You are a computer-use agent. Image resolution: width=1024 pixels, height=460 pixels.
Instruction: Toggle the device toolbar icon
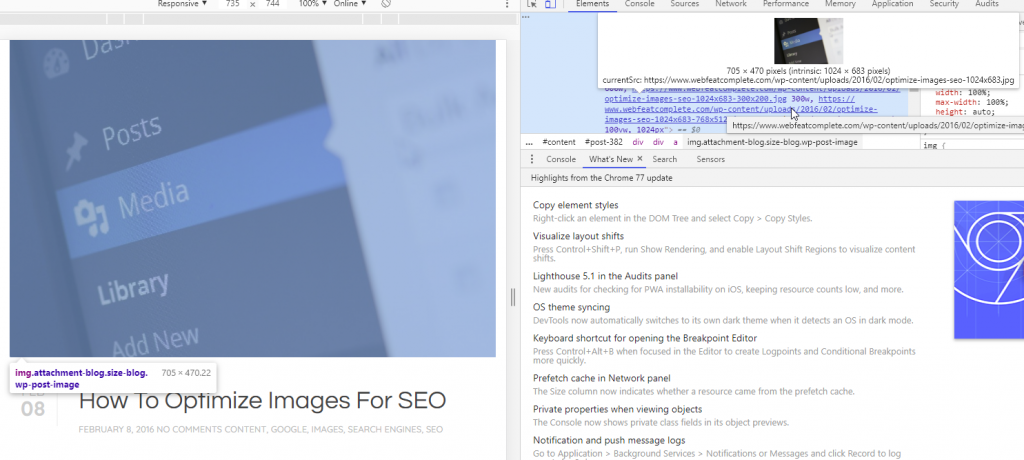click(x=551, y=4)
